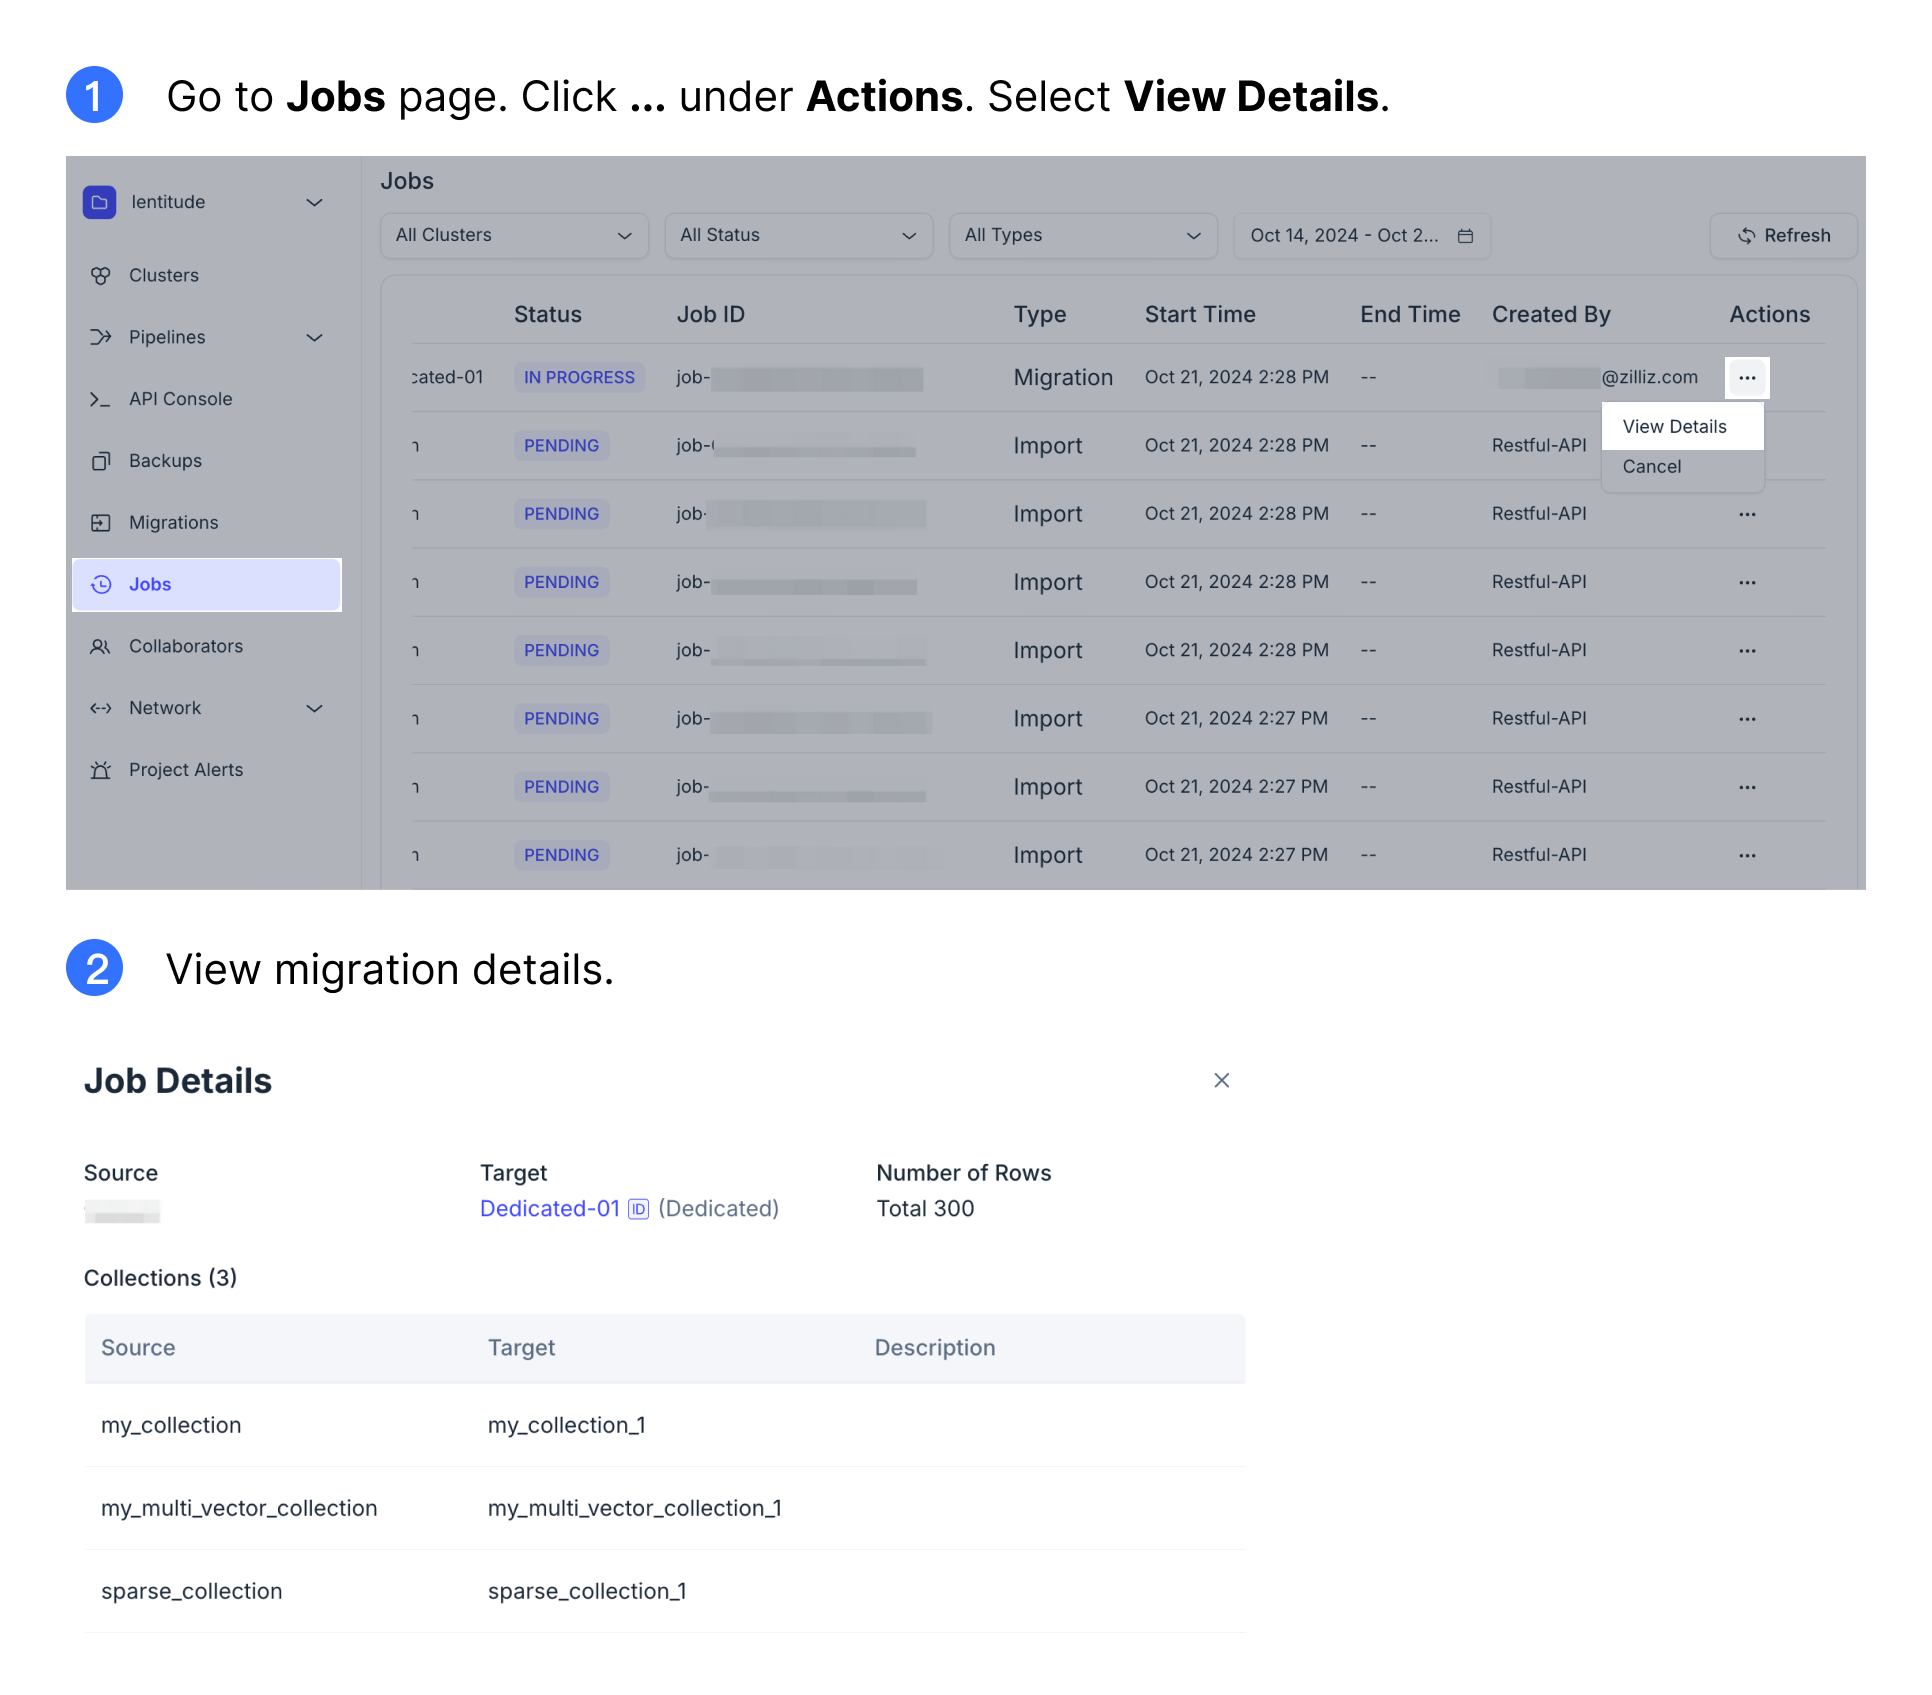Click the Refresh button

[1784, 236]
